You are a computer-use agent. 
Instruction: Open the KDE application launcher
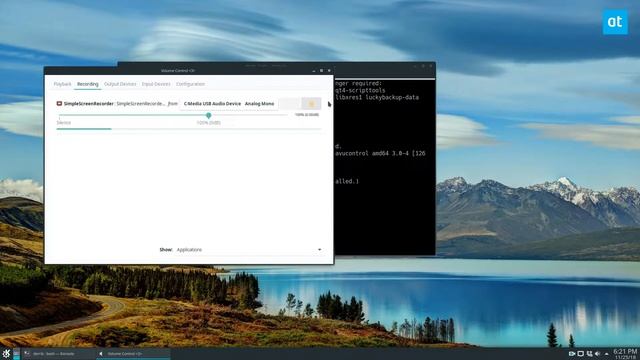click(x=6, y=353)
